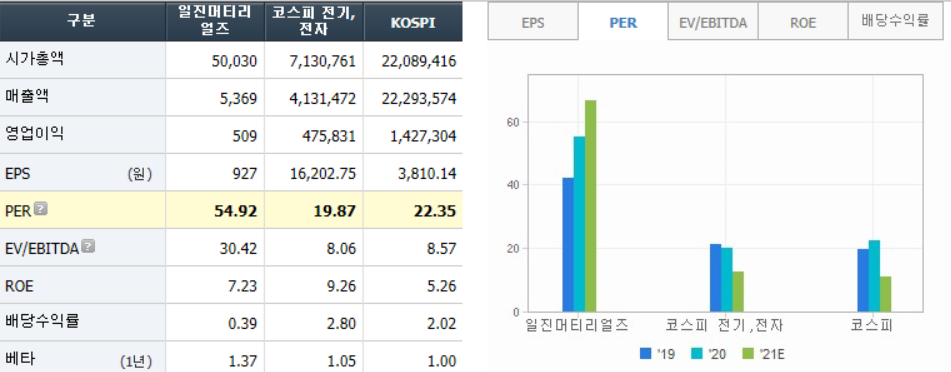Switch to the EPS chart tab
This screenshot has width=951, height=372.
coord(533,23)
